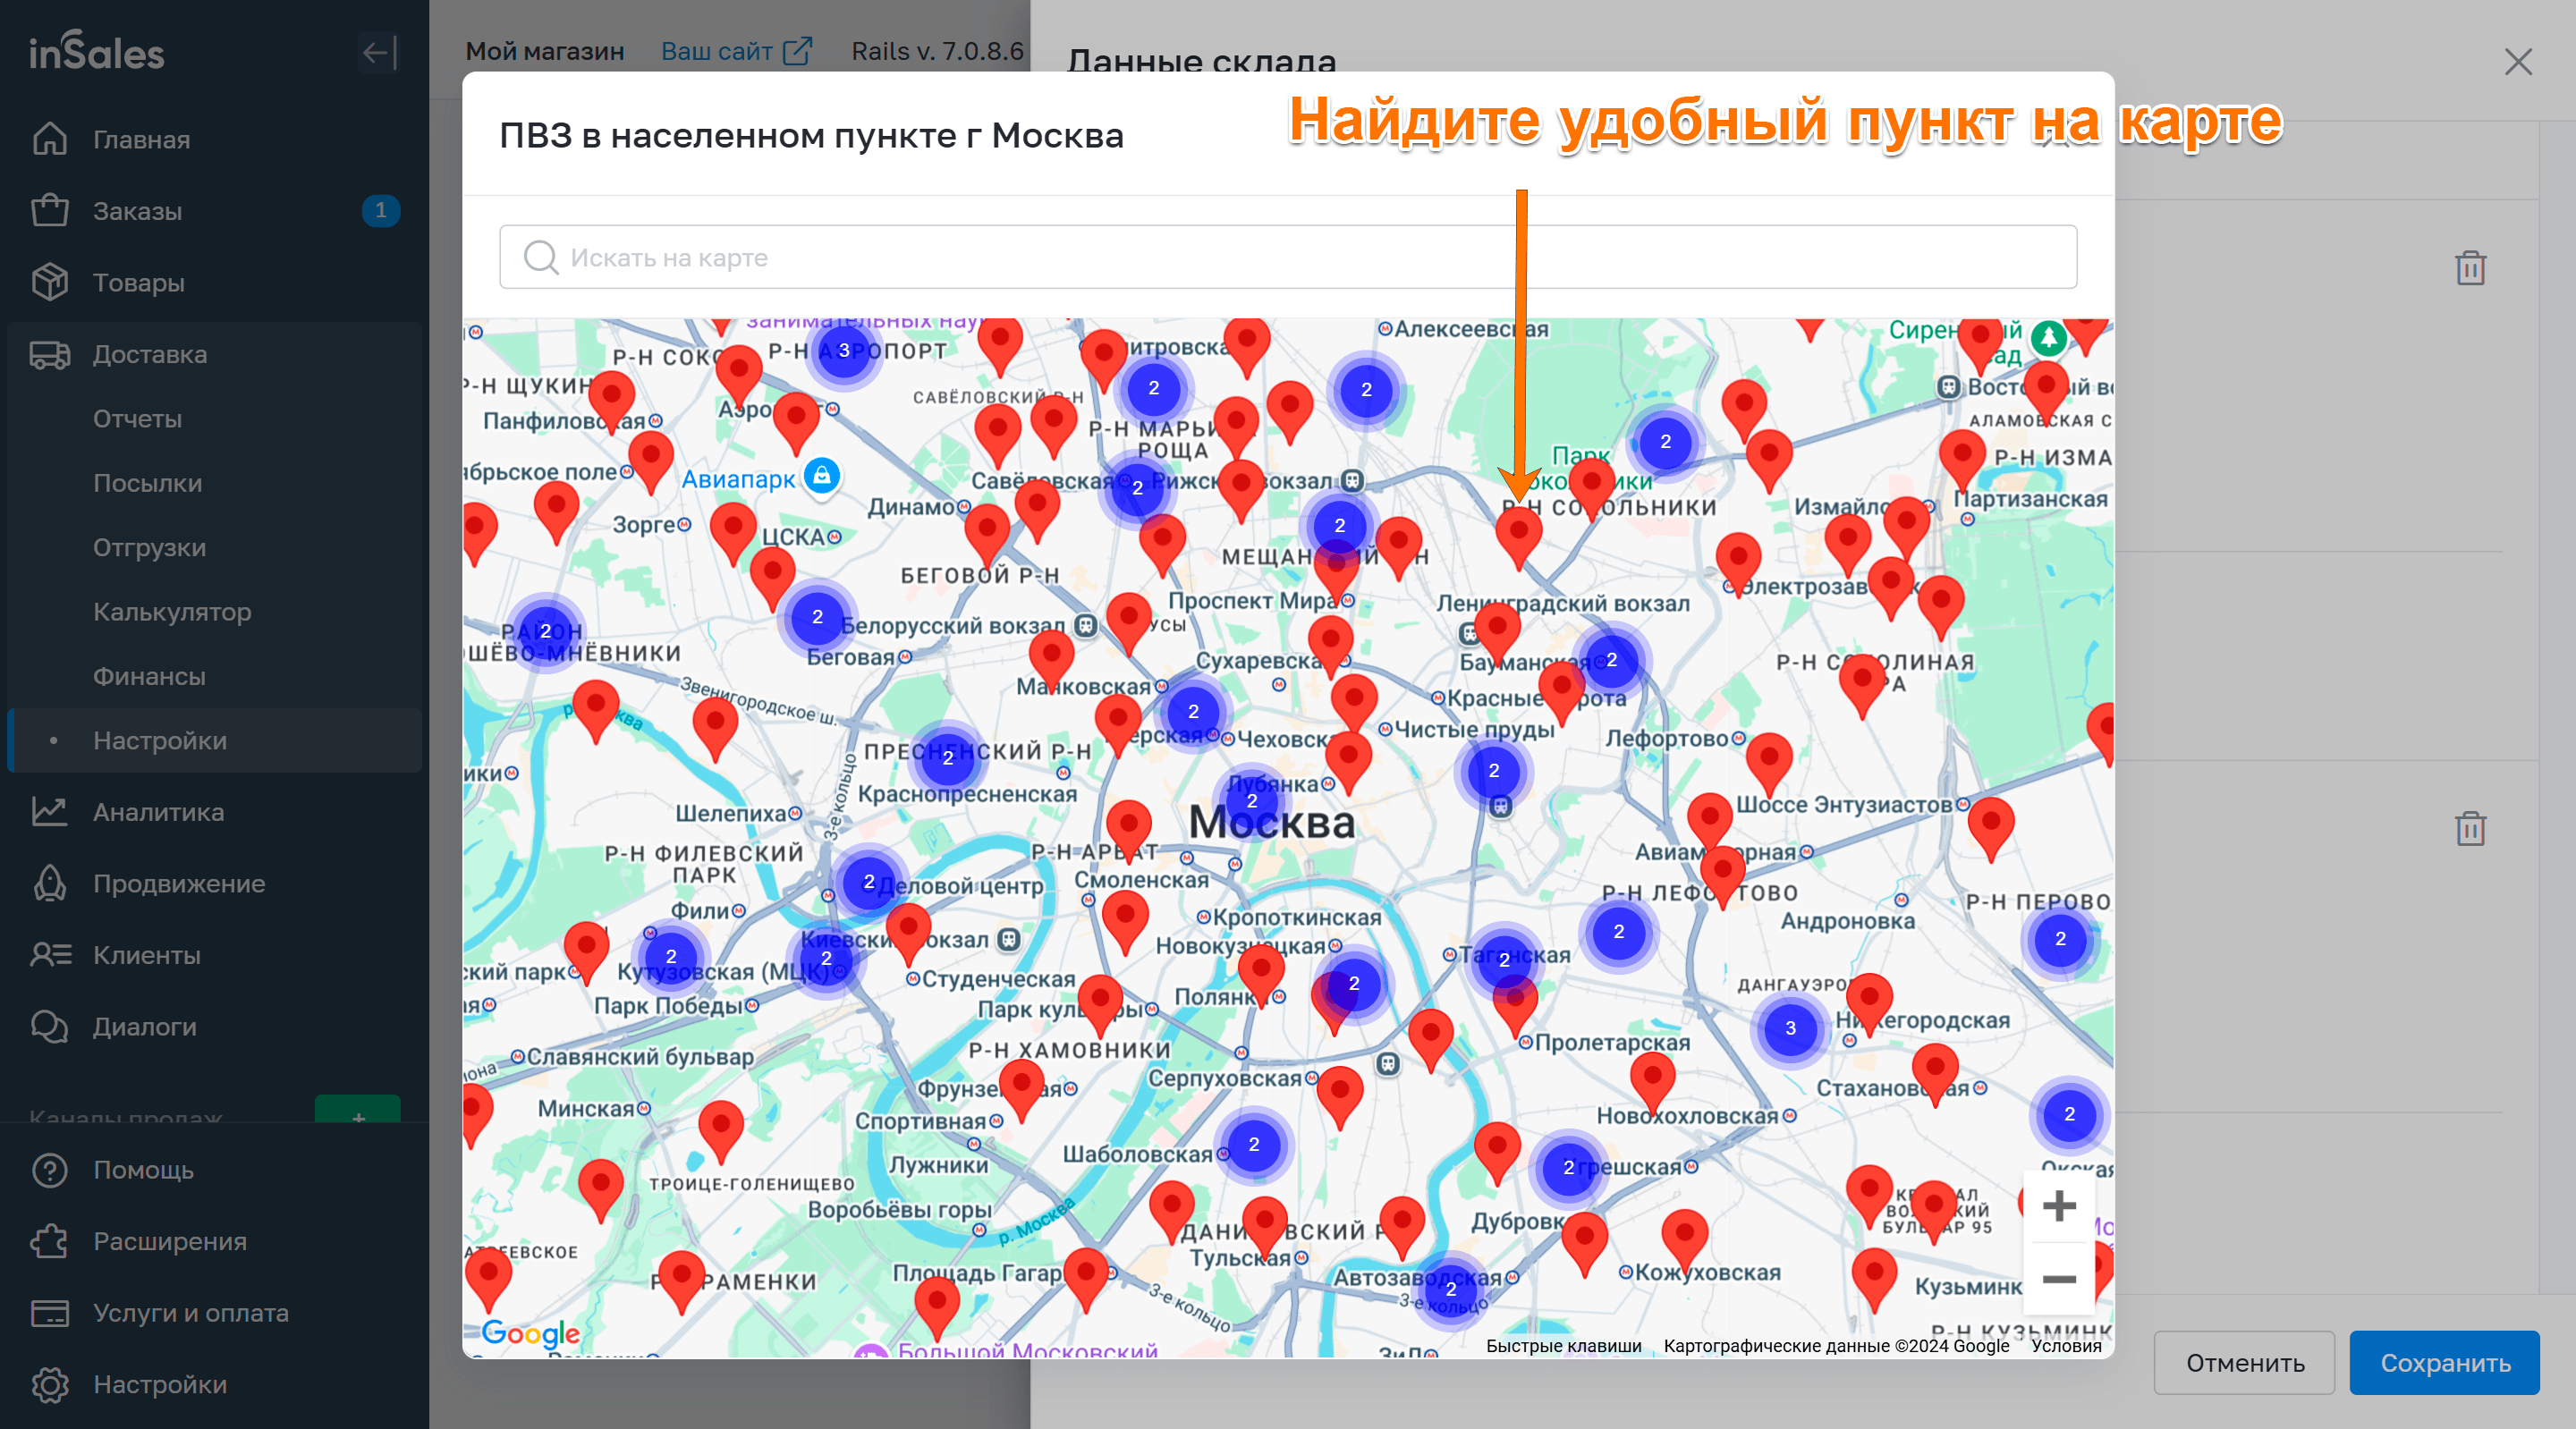Open the Ваш сайт external link
This screenshot has height=1429, width=2576.
(736, 51)
